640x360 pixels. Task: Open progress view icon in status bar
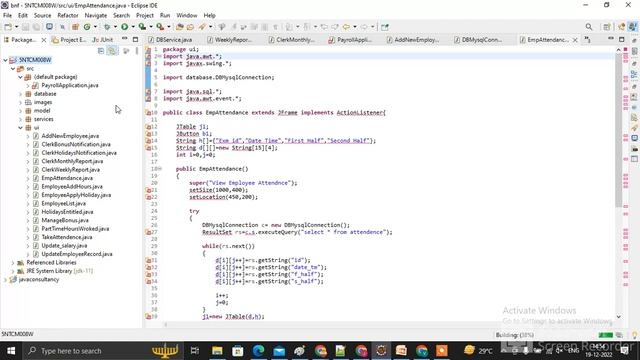pyautogui.click(x=620, y=335)
